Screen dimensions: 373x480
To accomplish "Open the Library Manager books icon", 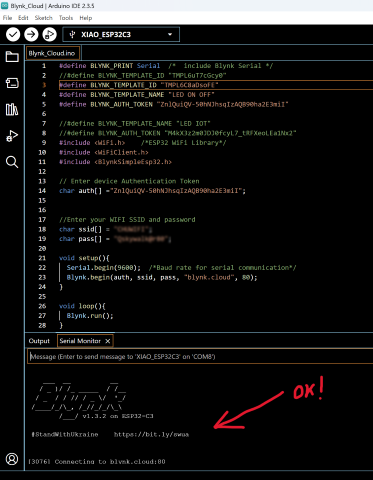I will [12, 109].
